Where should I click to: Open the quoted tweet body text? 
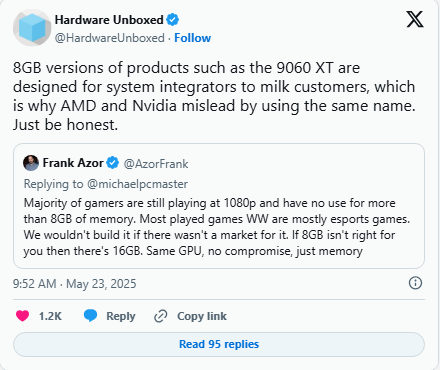click(x=217, y=227)
